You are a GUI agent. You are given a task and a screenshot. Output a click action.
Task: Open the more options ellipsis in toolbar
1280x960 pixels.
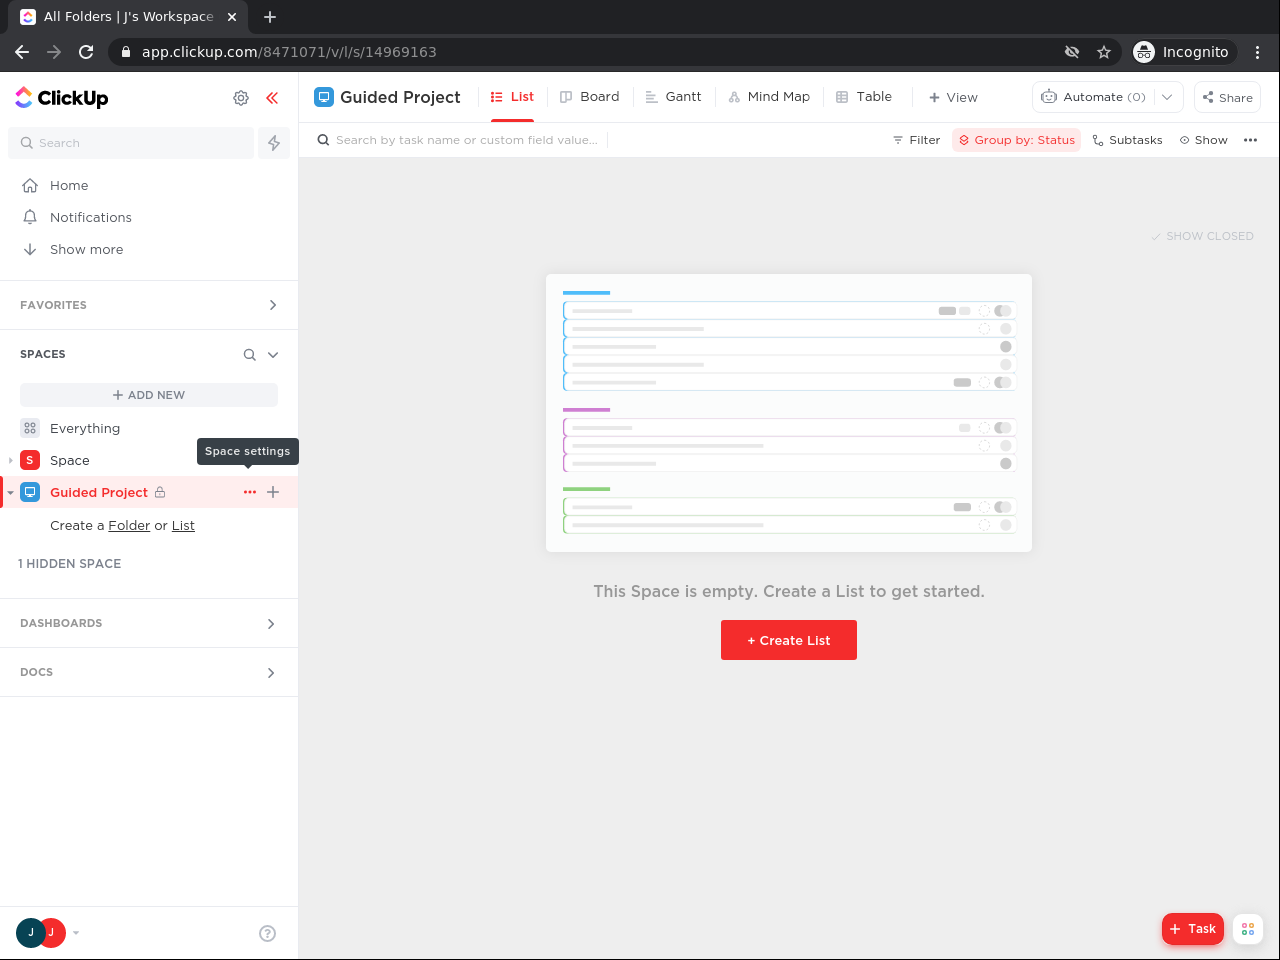[1250, 140]
